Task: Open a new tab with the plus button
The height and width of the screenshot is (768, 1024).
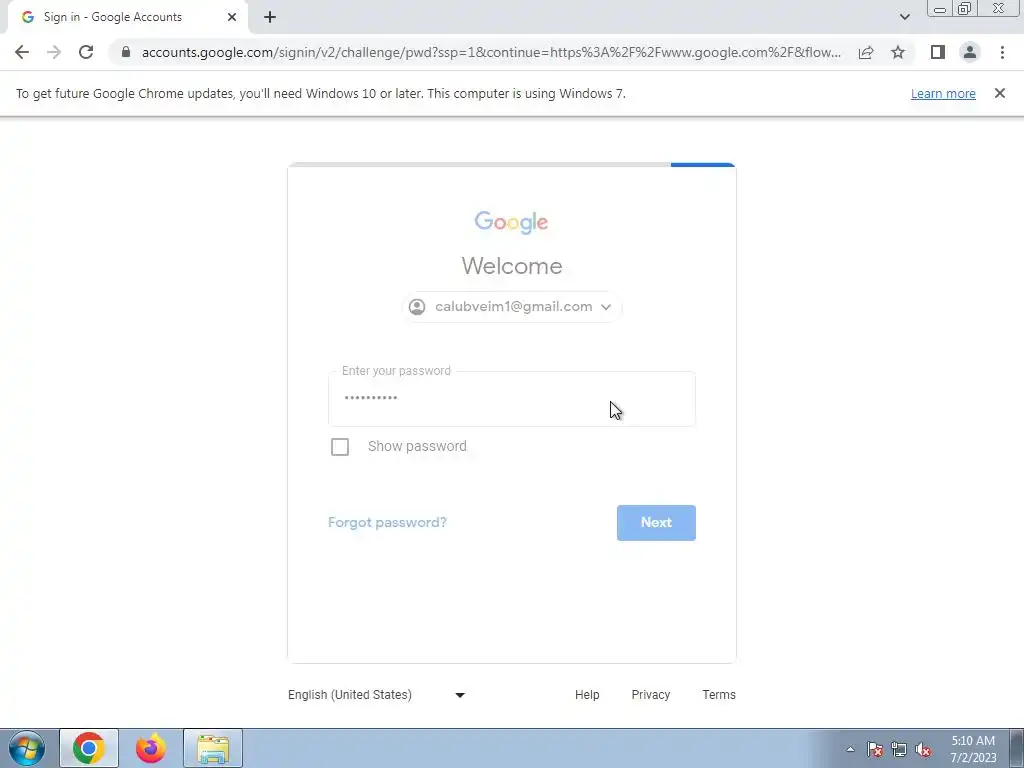Action: point(270,17)
